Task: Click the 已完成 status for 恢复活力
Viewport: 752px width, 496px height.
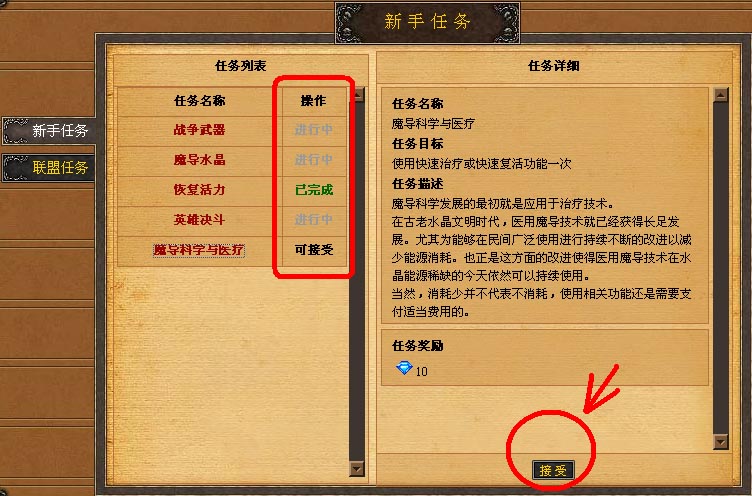Action: (314, 190)
